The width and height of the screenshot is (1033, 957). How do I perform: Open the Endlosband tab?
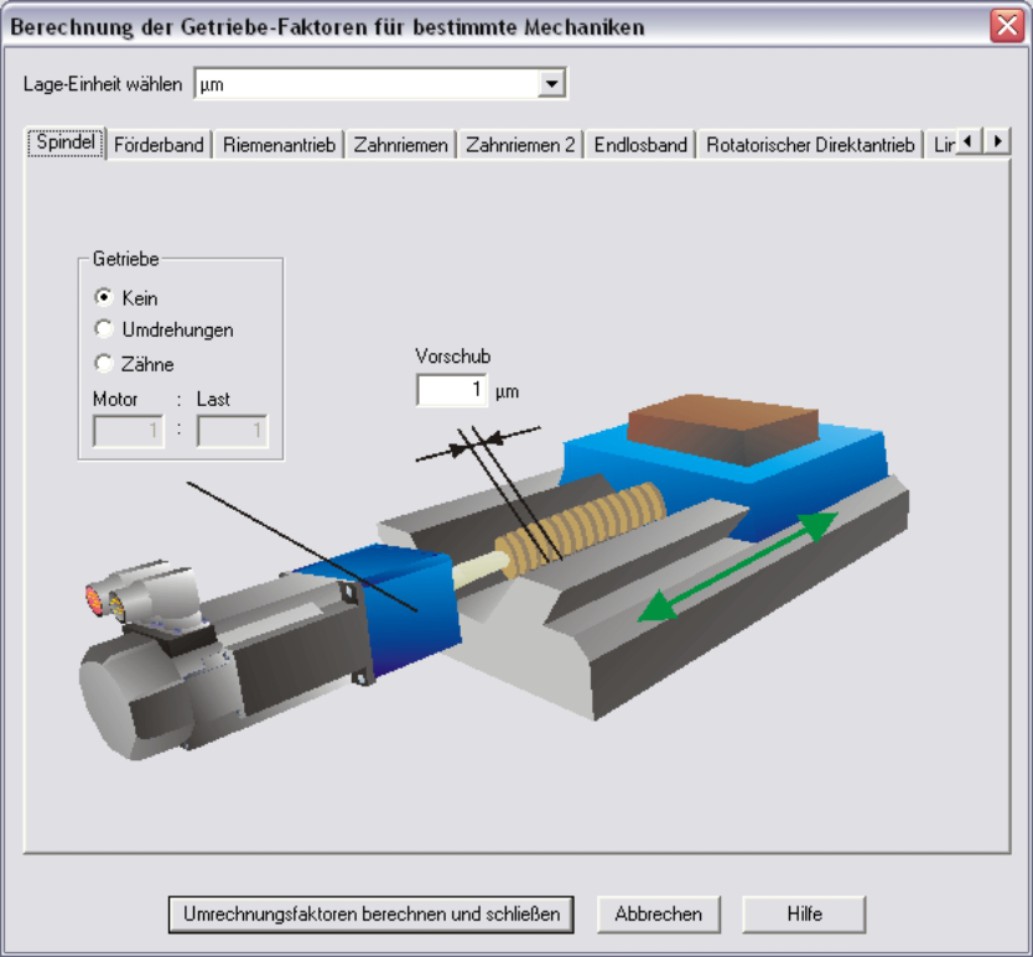[640, 145]
